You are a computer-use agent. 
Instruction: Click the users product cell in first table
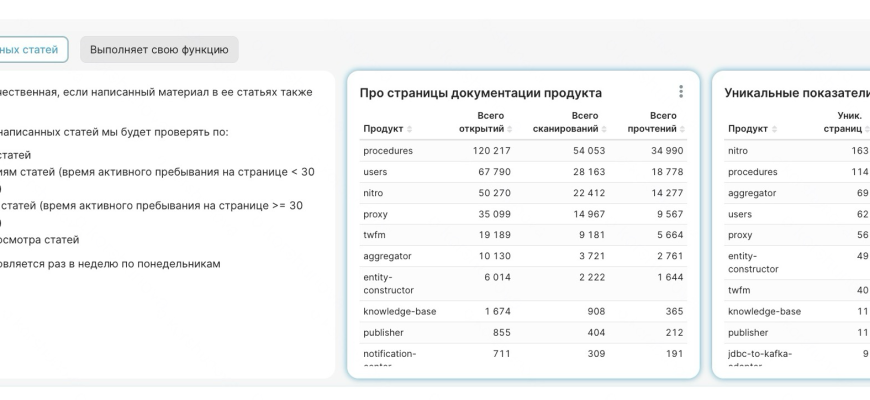click(x=376, y=172)
